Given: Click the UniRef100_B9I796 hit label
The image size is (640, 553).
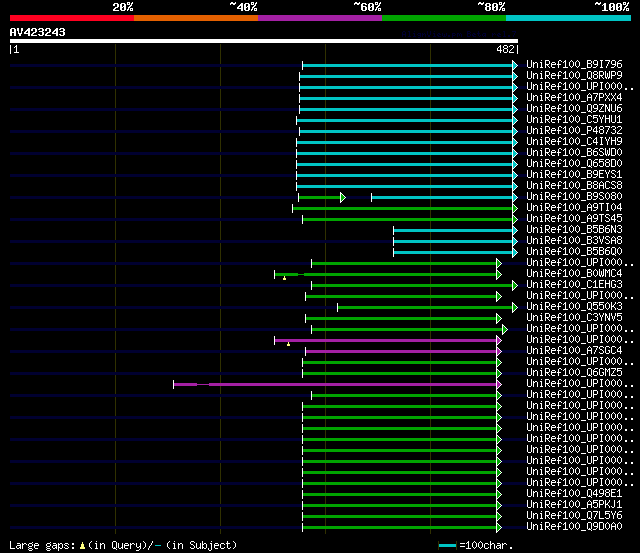Looking at the screenshot, I should point(574,64).
